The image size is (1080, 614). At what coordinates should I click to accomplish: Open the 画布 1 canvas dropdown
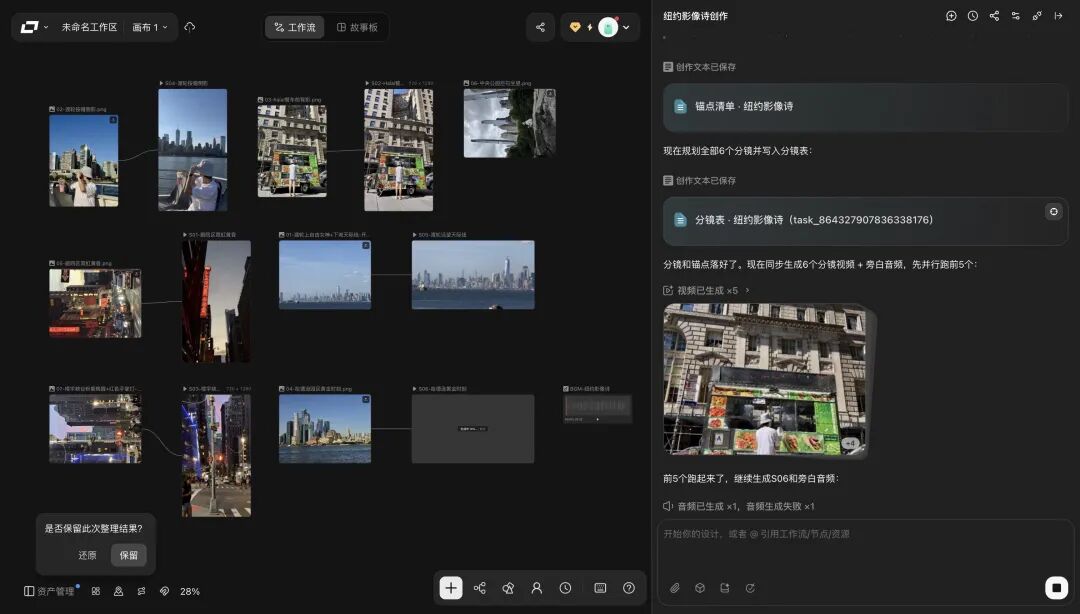click(x=149, y=27)
